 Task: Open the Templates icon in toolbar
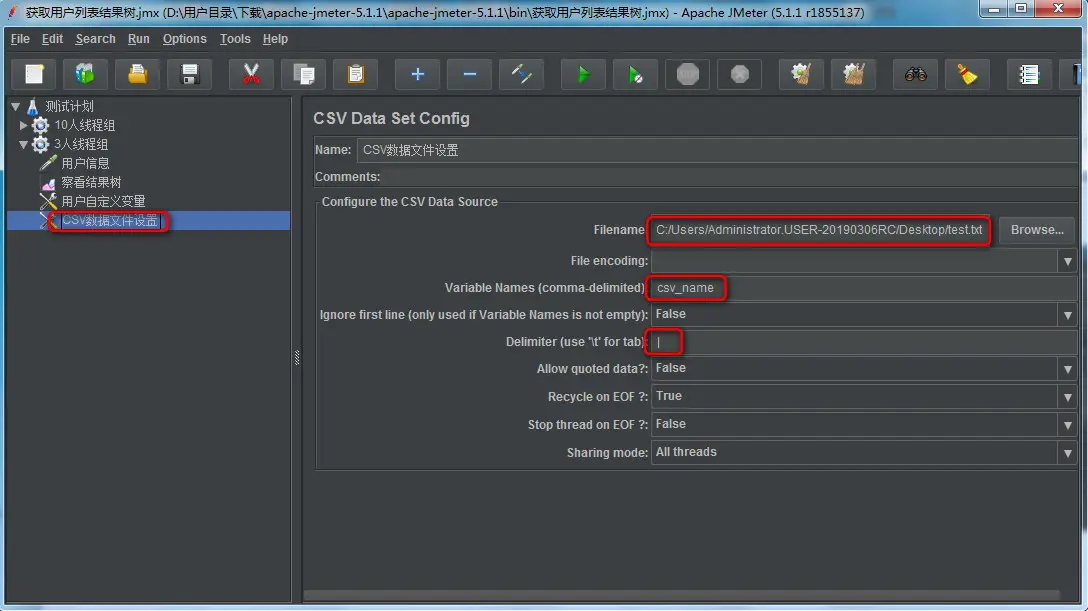[85, 74]
